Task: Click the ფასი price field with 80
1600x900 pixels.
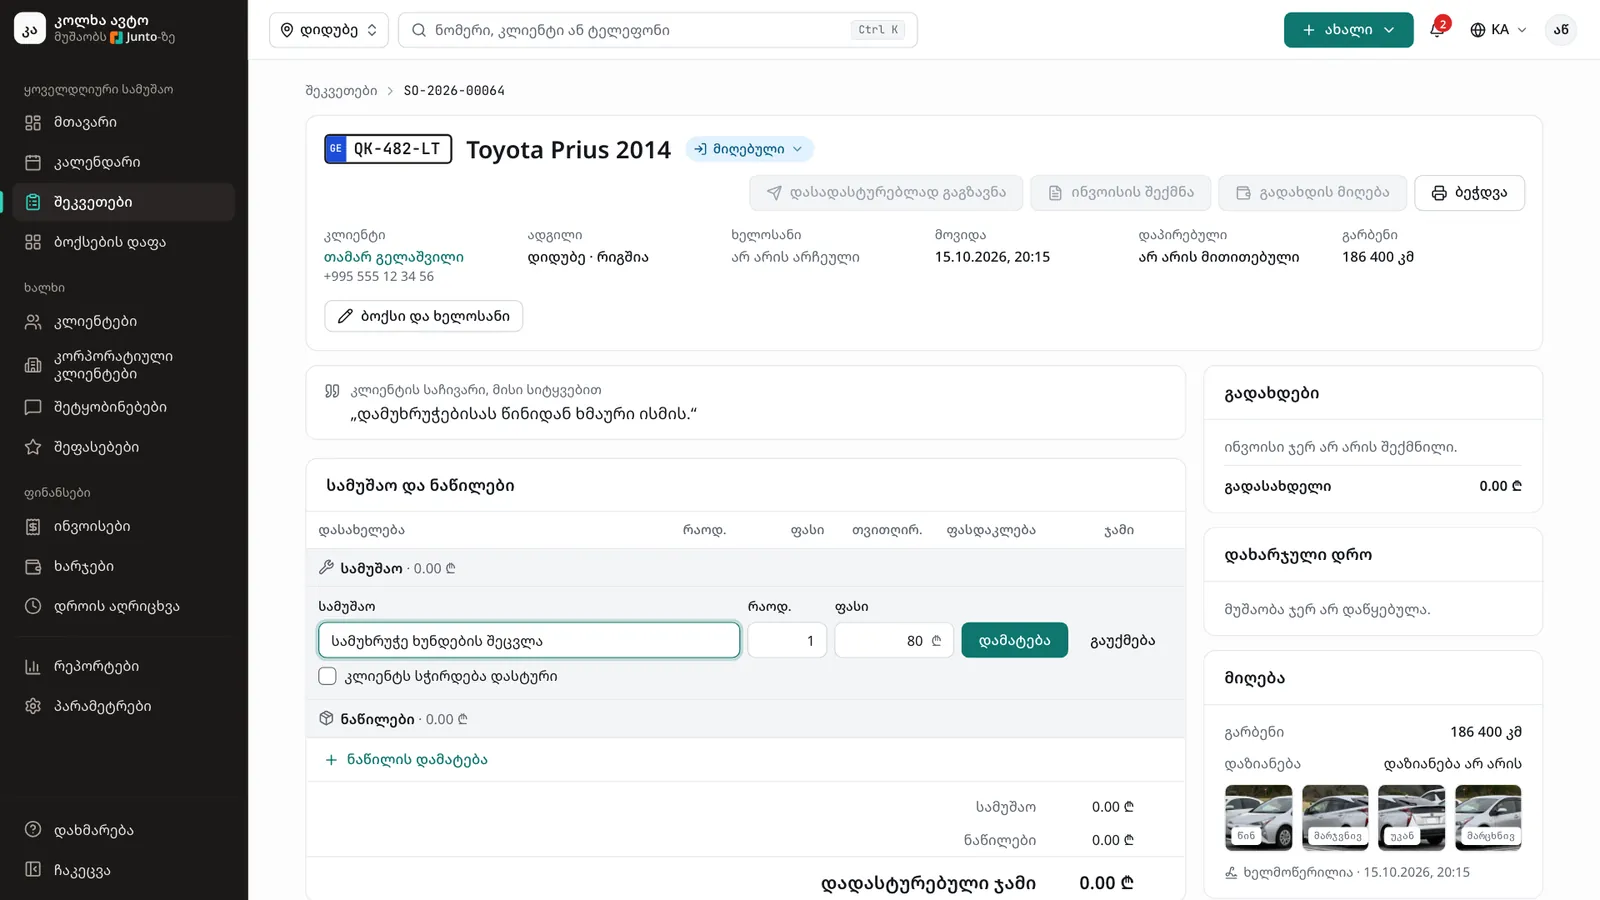Action: 894,640
